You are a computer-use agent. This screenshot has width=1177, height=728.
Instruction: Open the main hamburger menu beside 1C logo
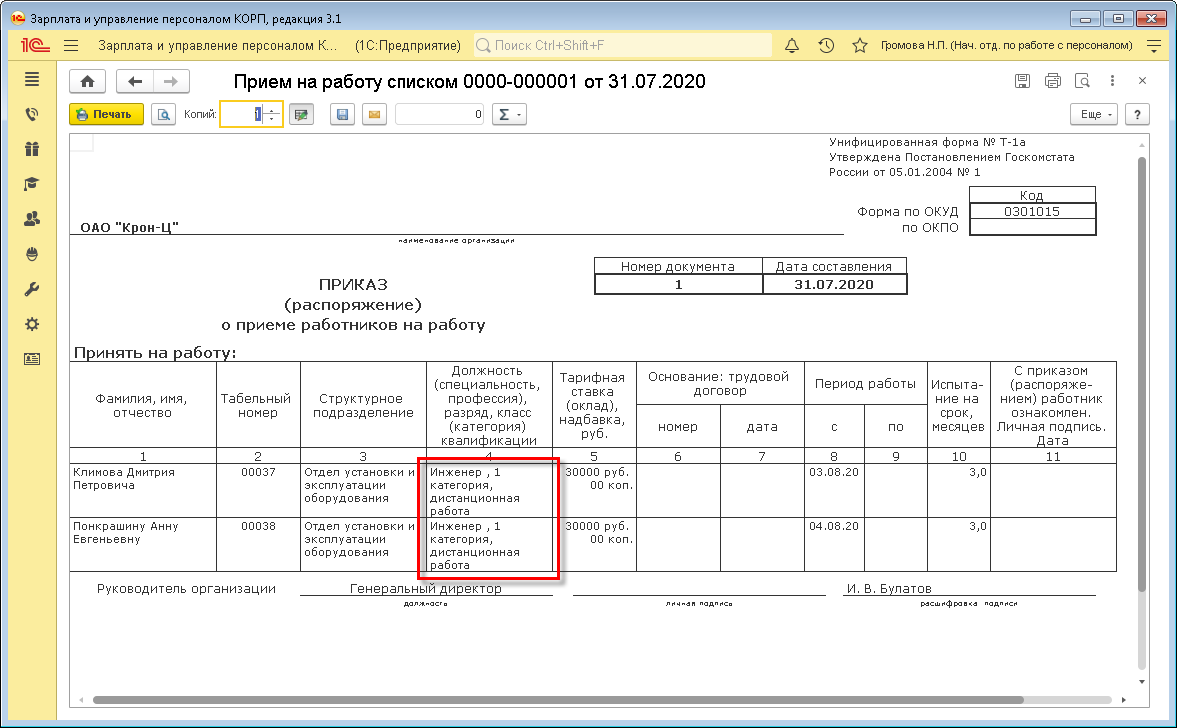click(71, 46)
